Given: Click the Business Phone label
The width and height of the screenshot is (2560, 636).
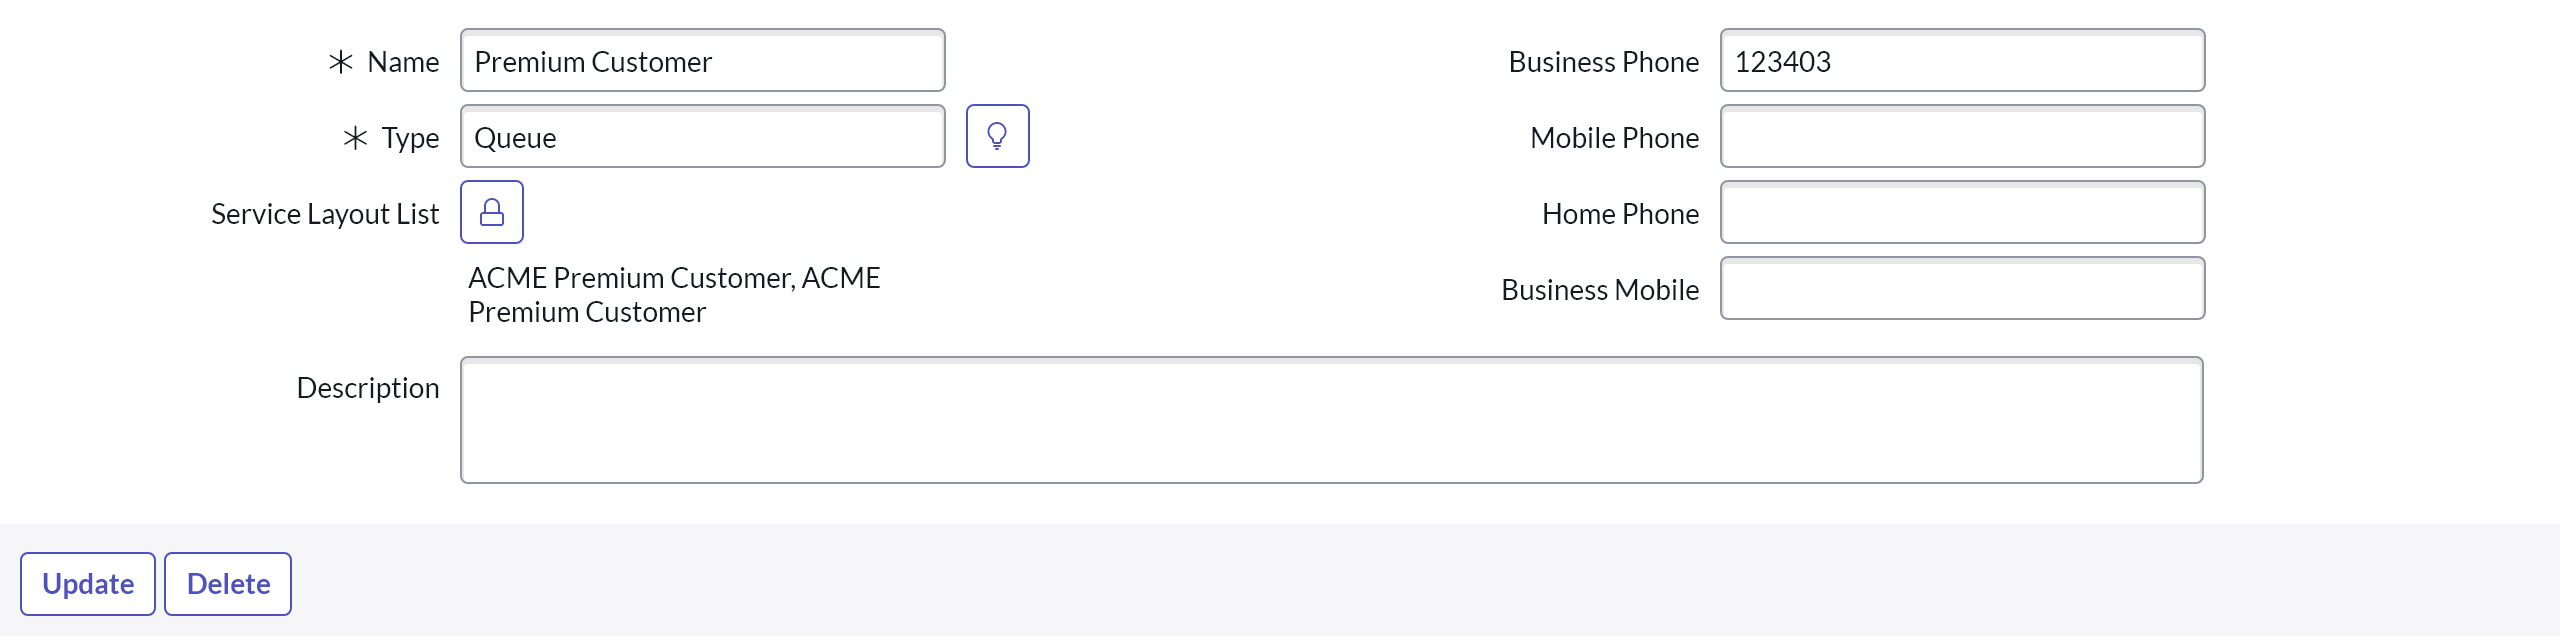Looking at the screenshot, I should 1603,62.
